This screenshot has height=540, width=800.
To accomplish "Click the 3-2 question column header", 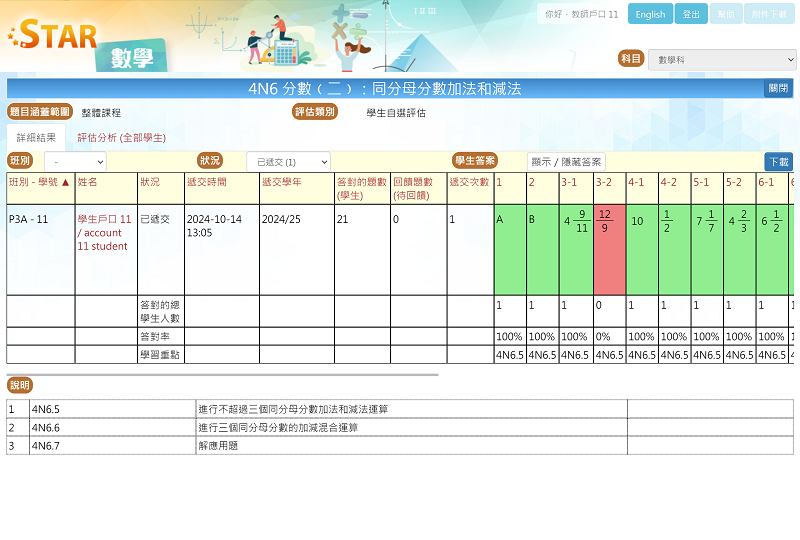I will coord(604,183).
